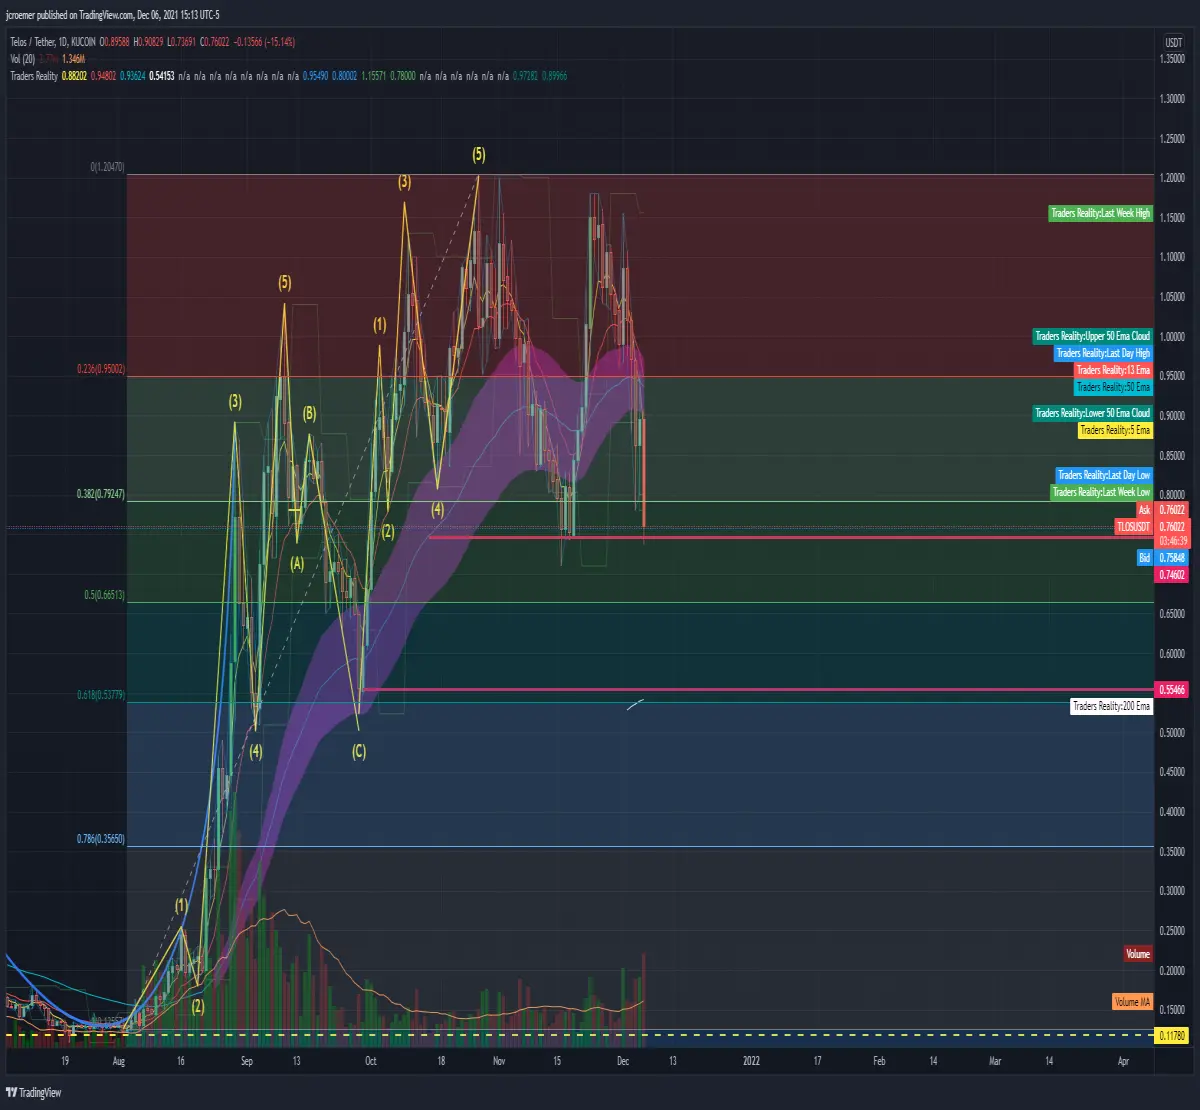Click the dark red Volume label

click(x=1138, y=954)
